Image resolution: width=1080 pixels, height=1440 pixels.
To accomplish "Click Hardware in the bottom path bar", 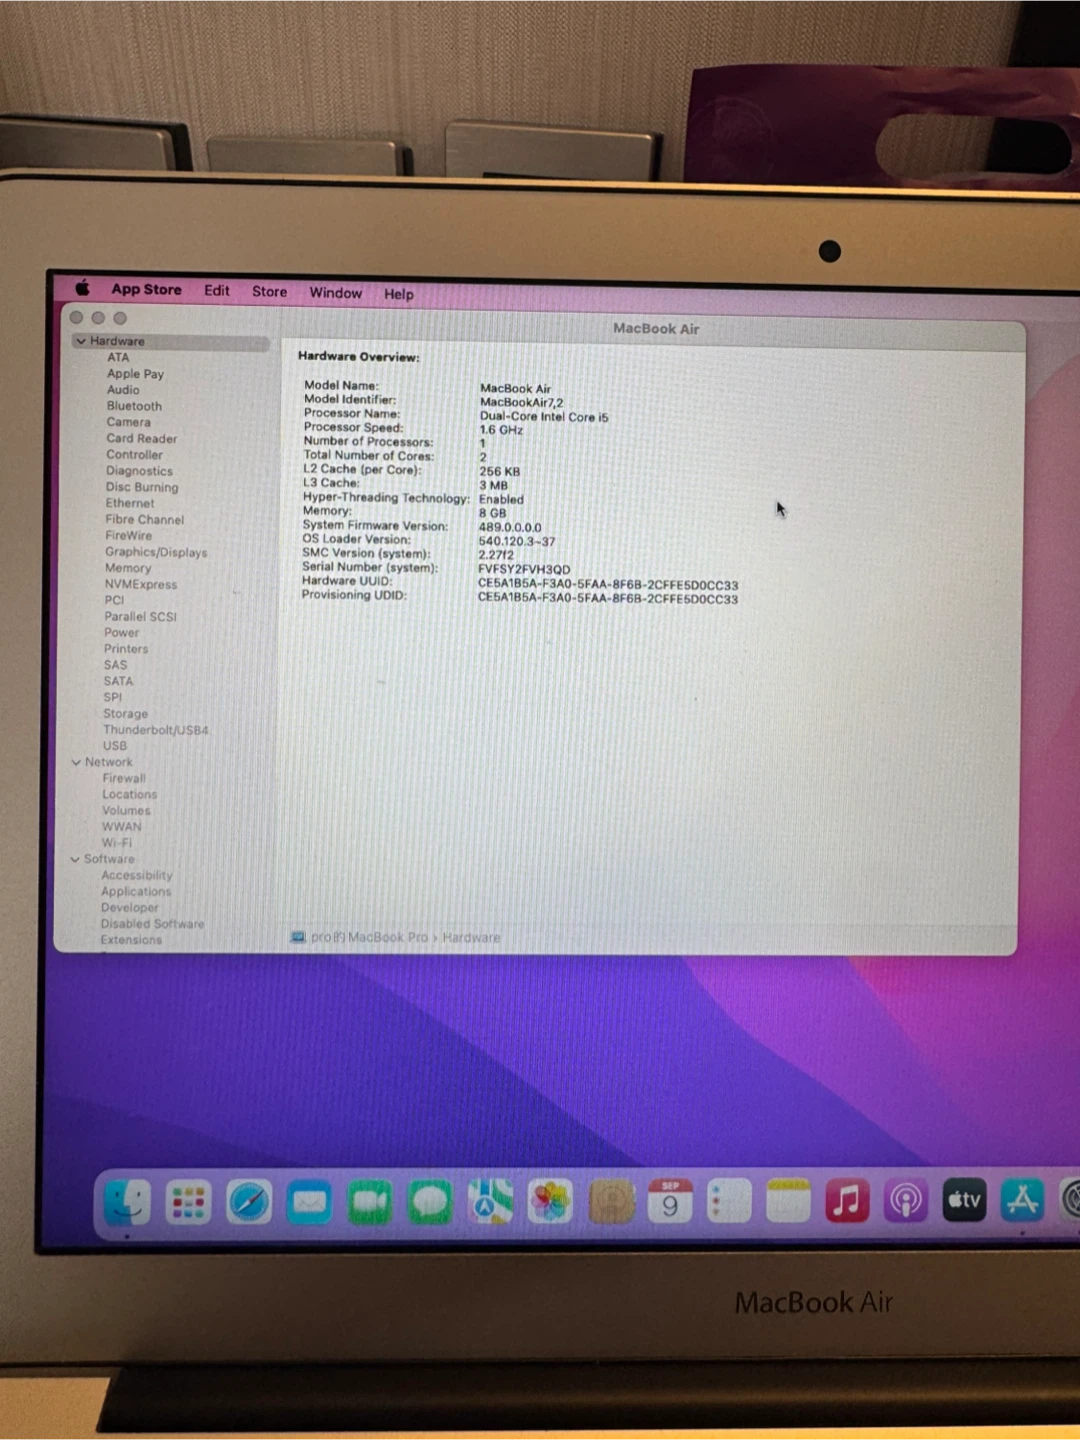I will point(471,937).
